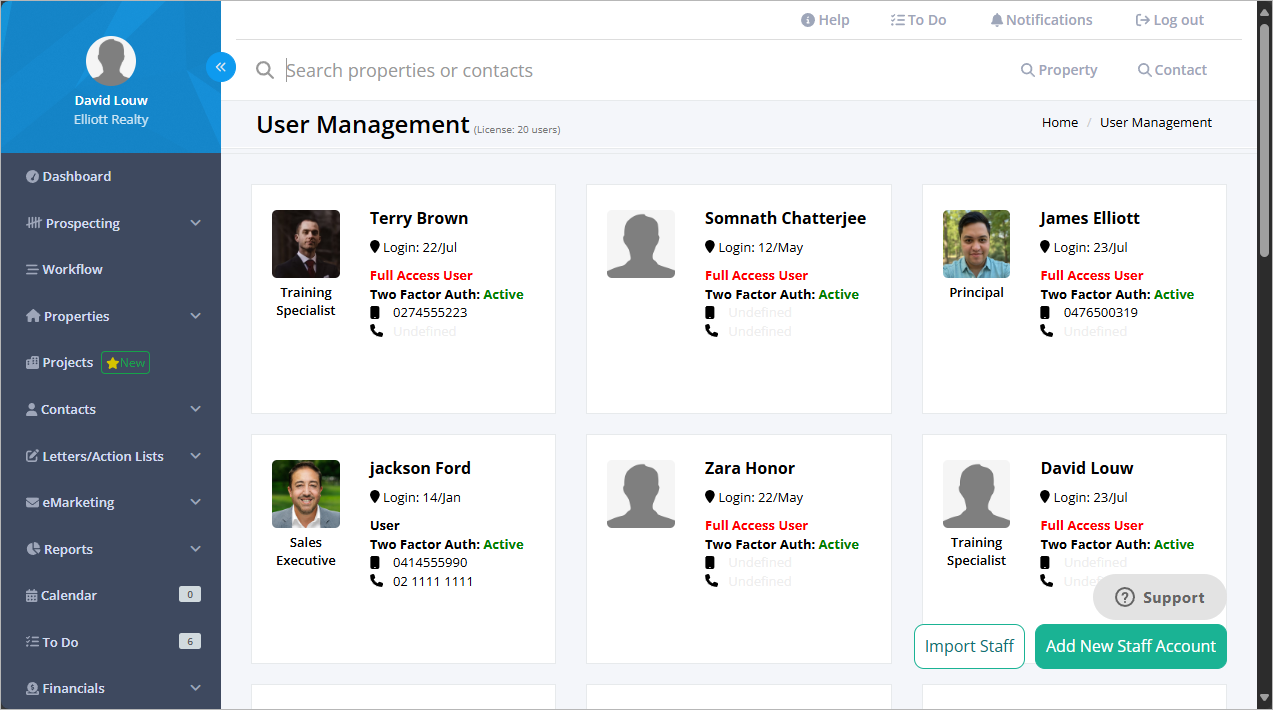Open To Do in the top bar

point(918,20)
